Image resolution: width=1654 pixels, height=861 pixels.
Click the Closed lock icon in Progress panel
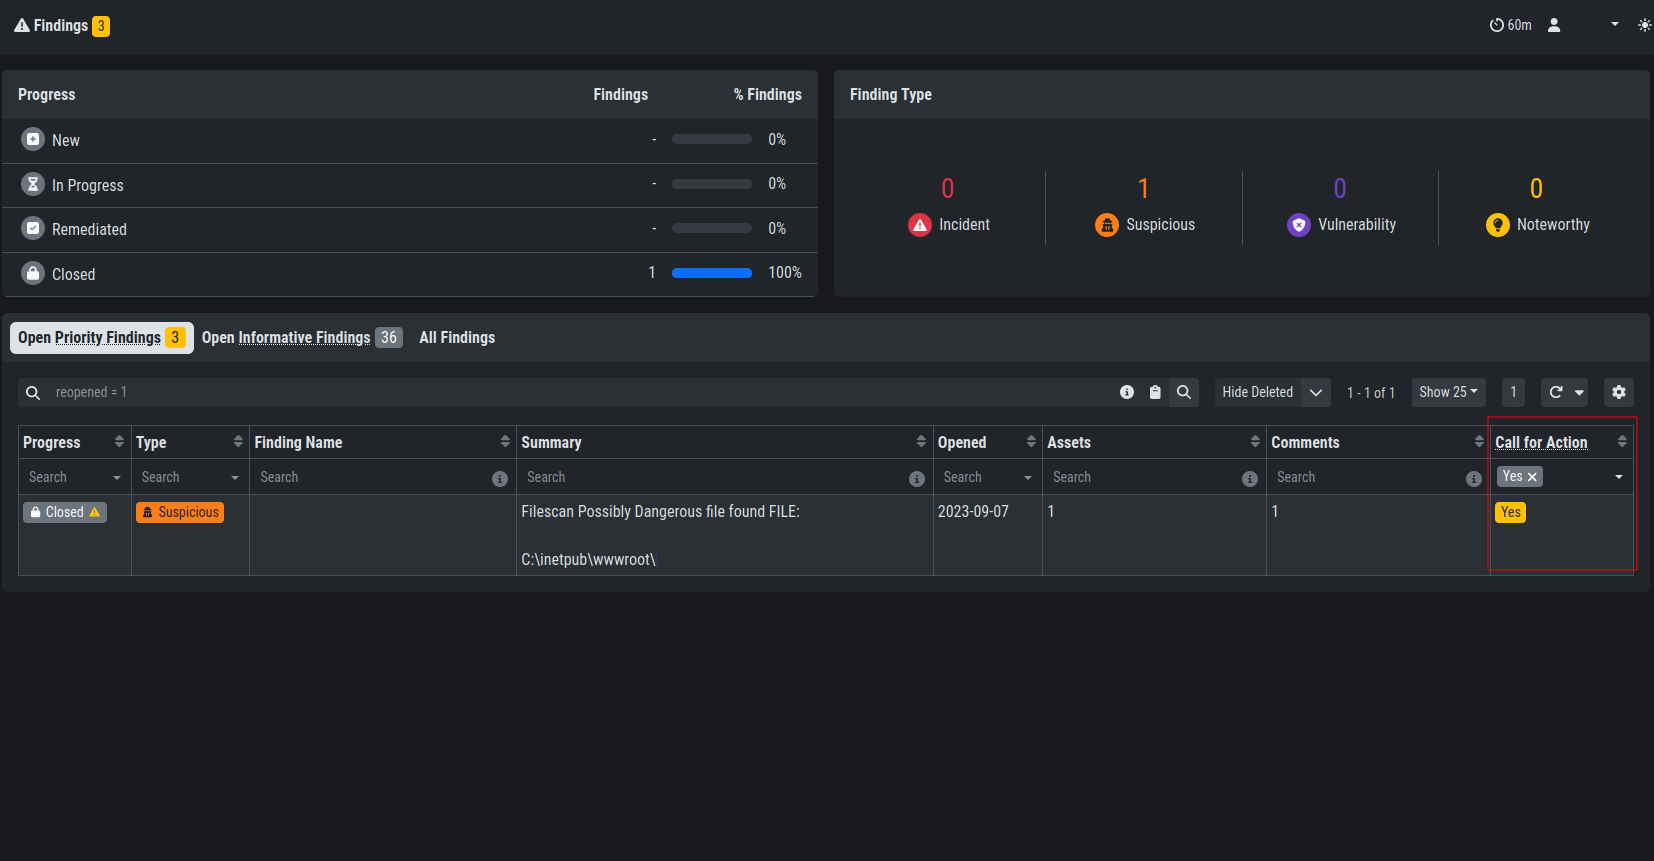click(x=33, y=273)
